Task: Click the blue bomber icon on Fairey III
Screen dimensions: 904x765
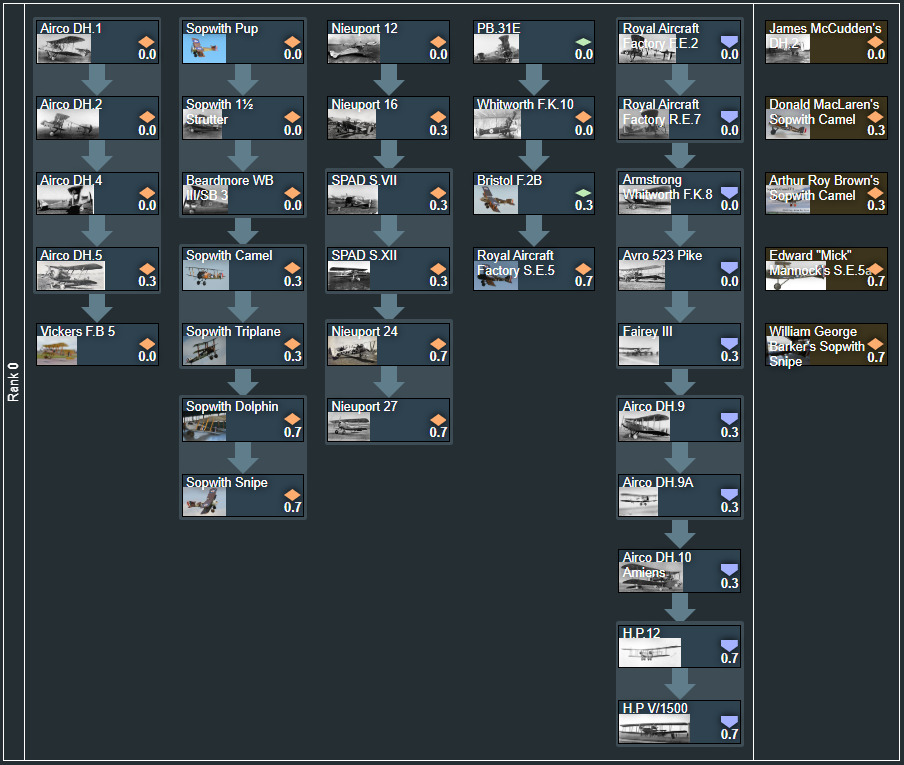Action: (x=729, y=344)
